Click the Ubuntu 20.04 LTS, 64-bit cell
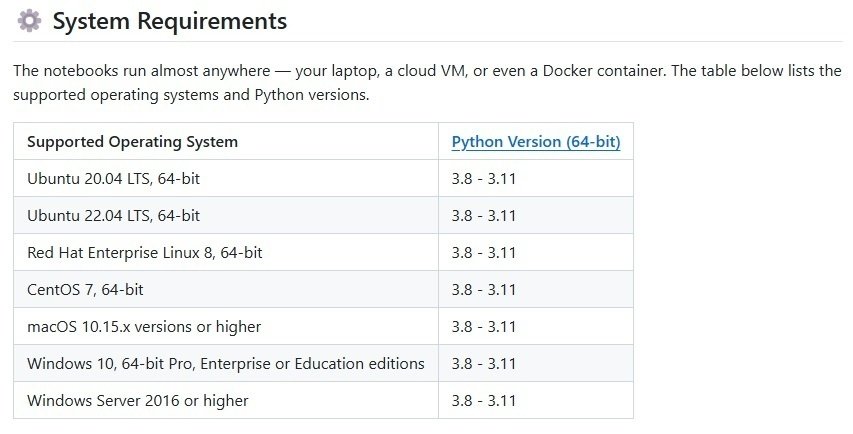Screen dimensions: 853x434 [x=120, y=179]
